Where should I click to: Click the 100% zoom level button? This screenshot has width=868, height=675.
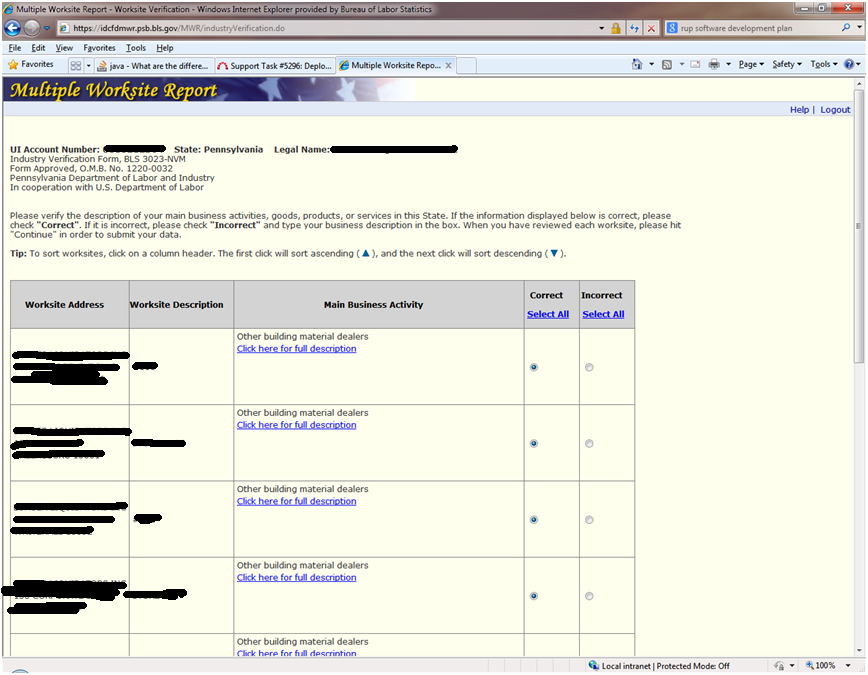tap(821, 665)
